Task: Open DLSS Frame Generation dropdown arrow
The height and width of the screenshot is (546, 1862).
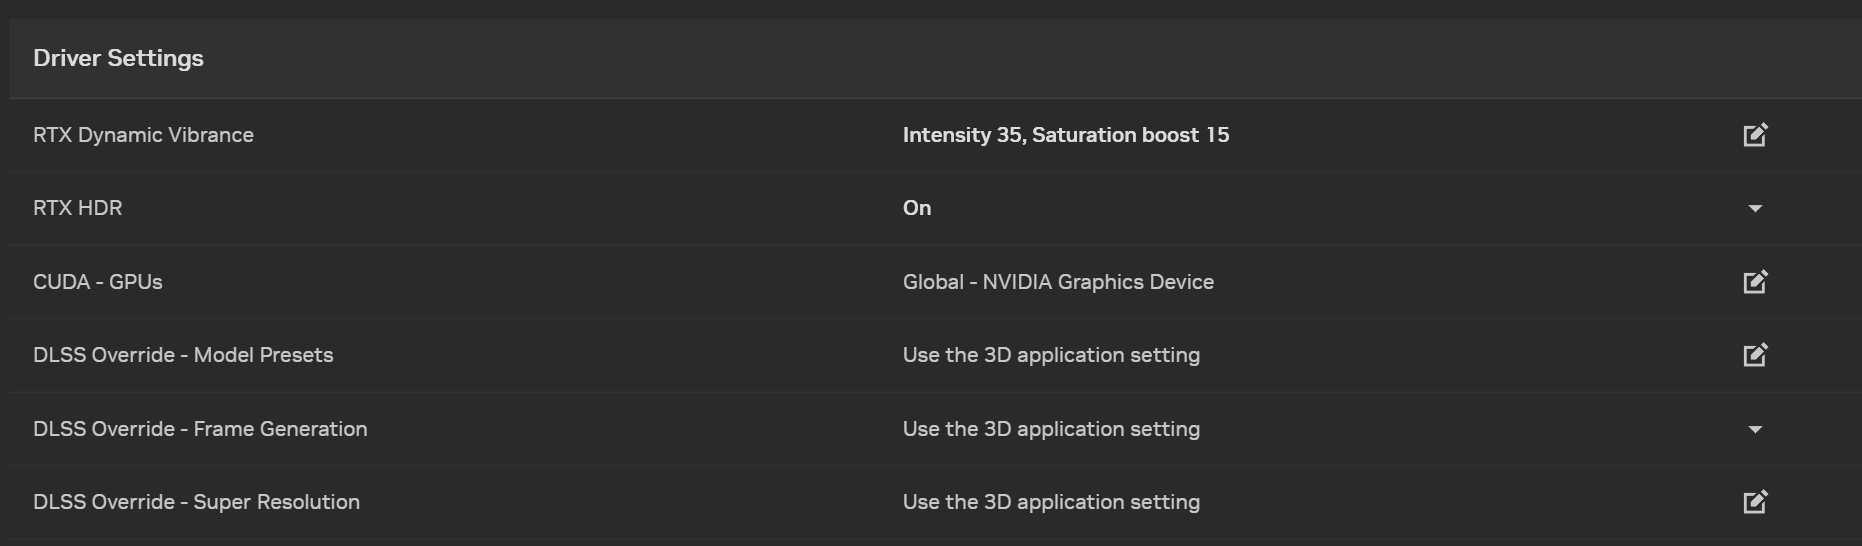Action: [1755, 430]
